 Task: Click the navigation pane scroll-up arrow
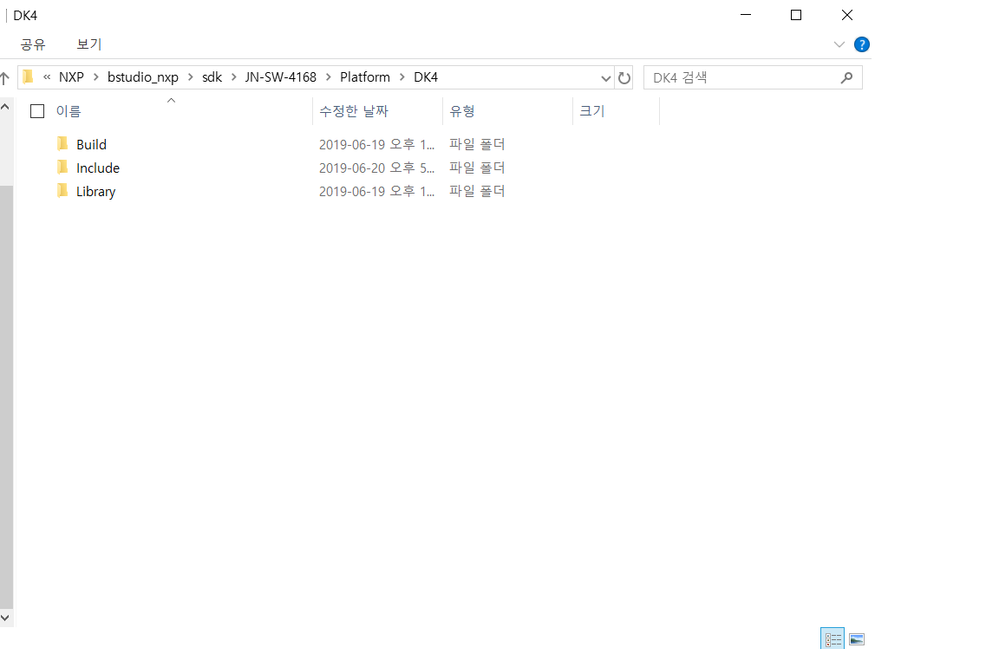click(5, 107)
